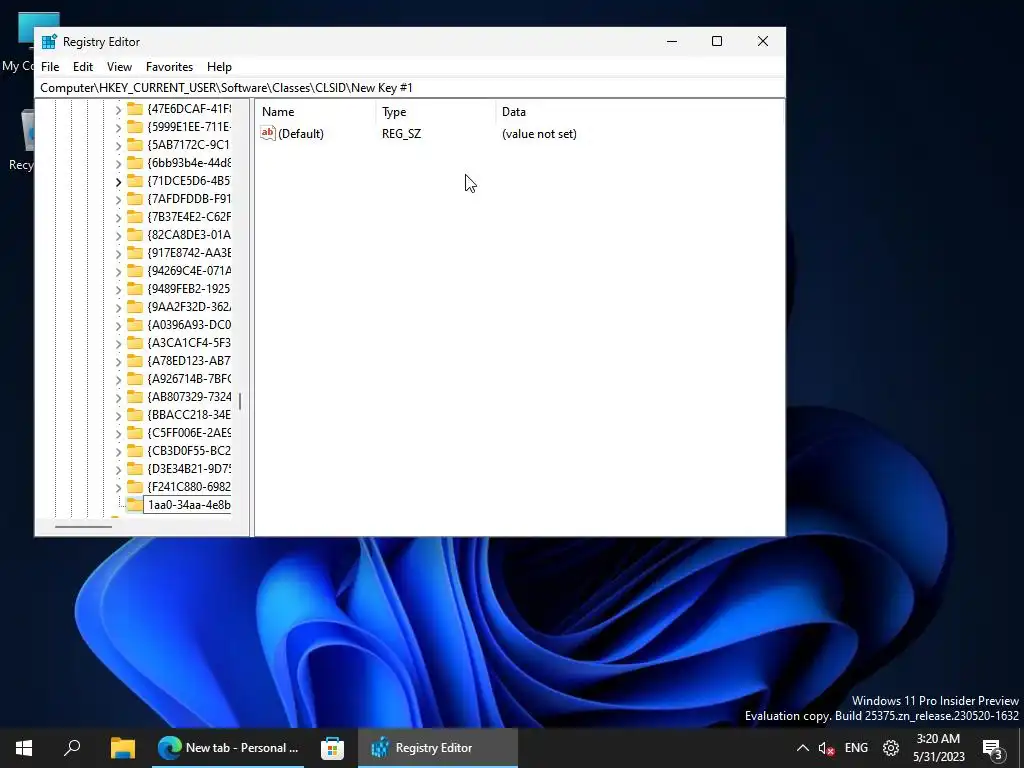Select folder icon of {D3E34B21-9D75 key

135,468
